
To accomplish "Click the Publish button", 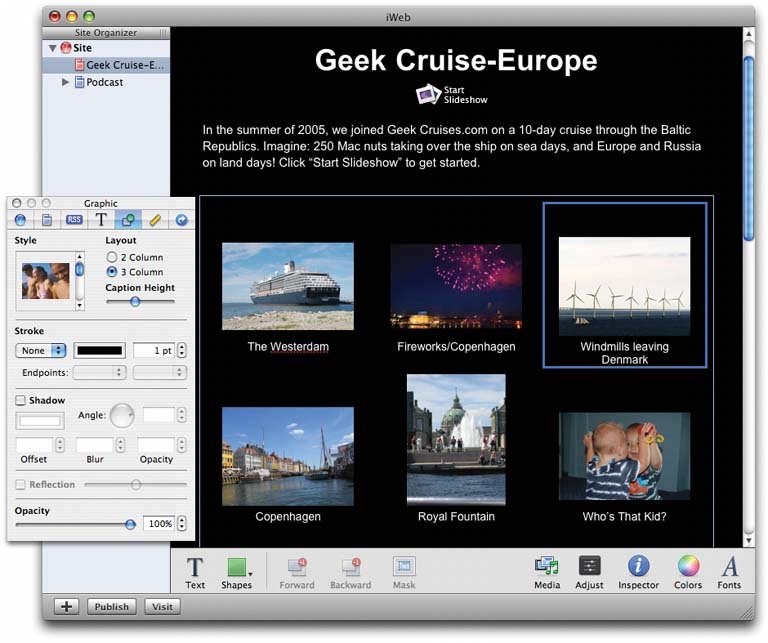I will click(x=111, y=607).
